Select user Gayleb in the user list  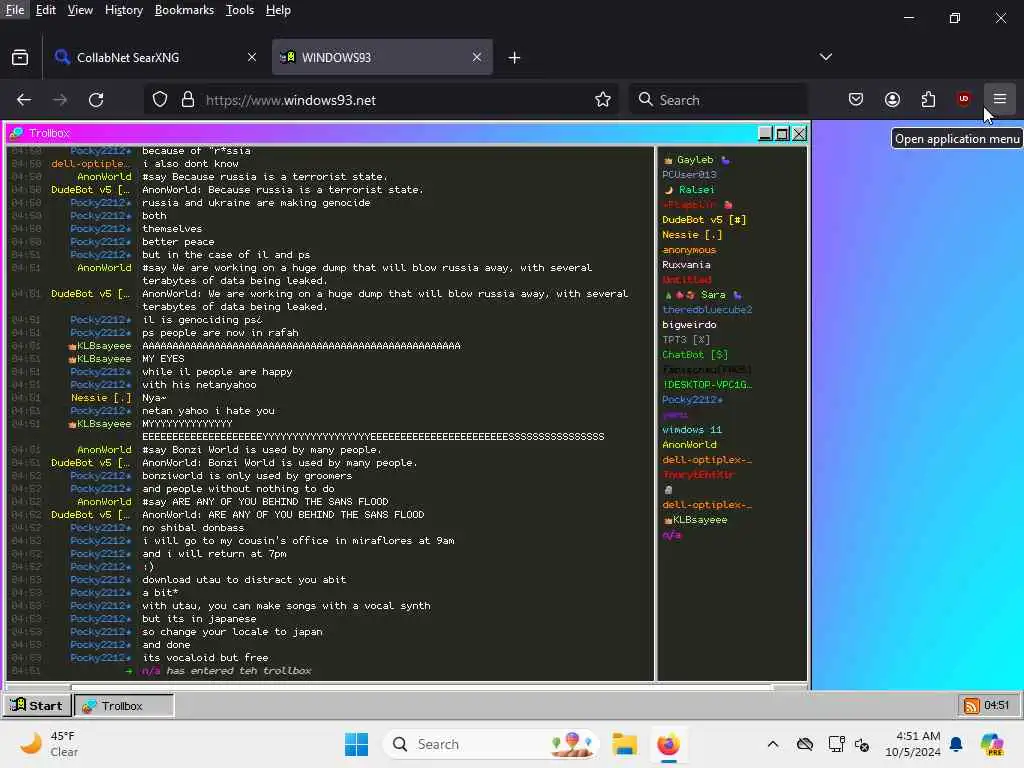pyautogui.click(x=695, y=160)
